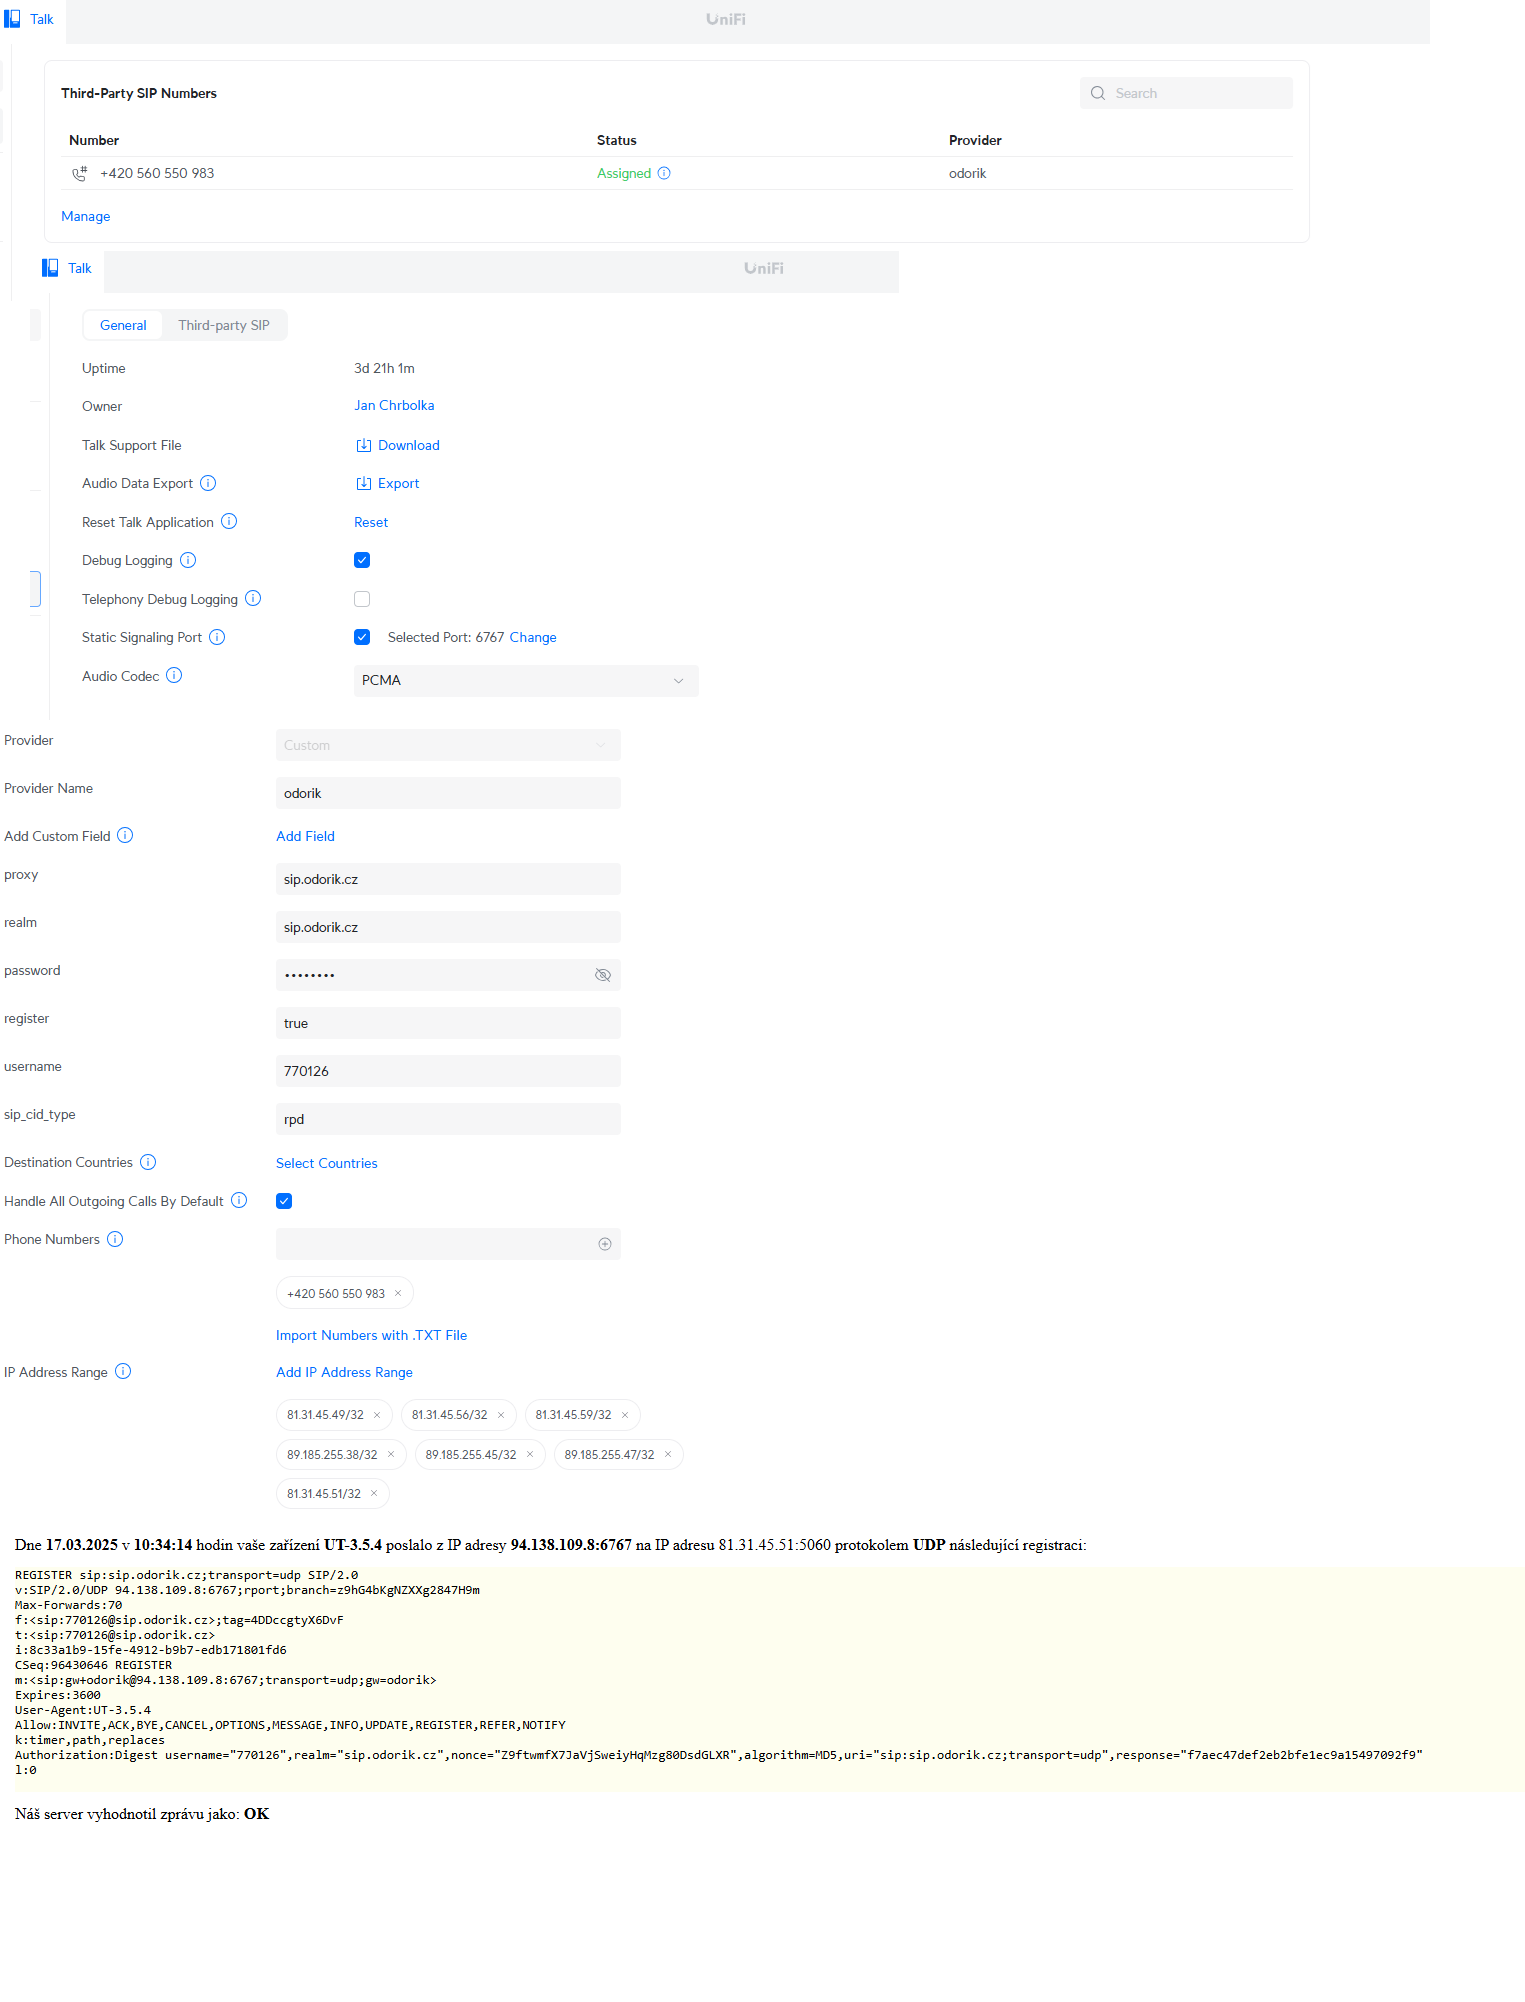The height and width of the screenshot is (2002, 1525).
Task: Show info for IP Address Range
Action: pyautogui.click(x=123, y=1371)
